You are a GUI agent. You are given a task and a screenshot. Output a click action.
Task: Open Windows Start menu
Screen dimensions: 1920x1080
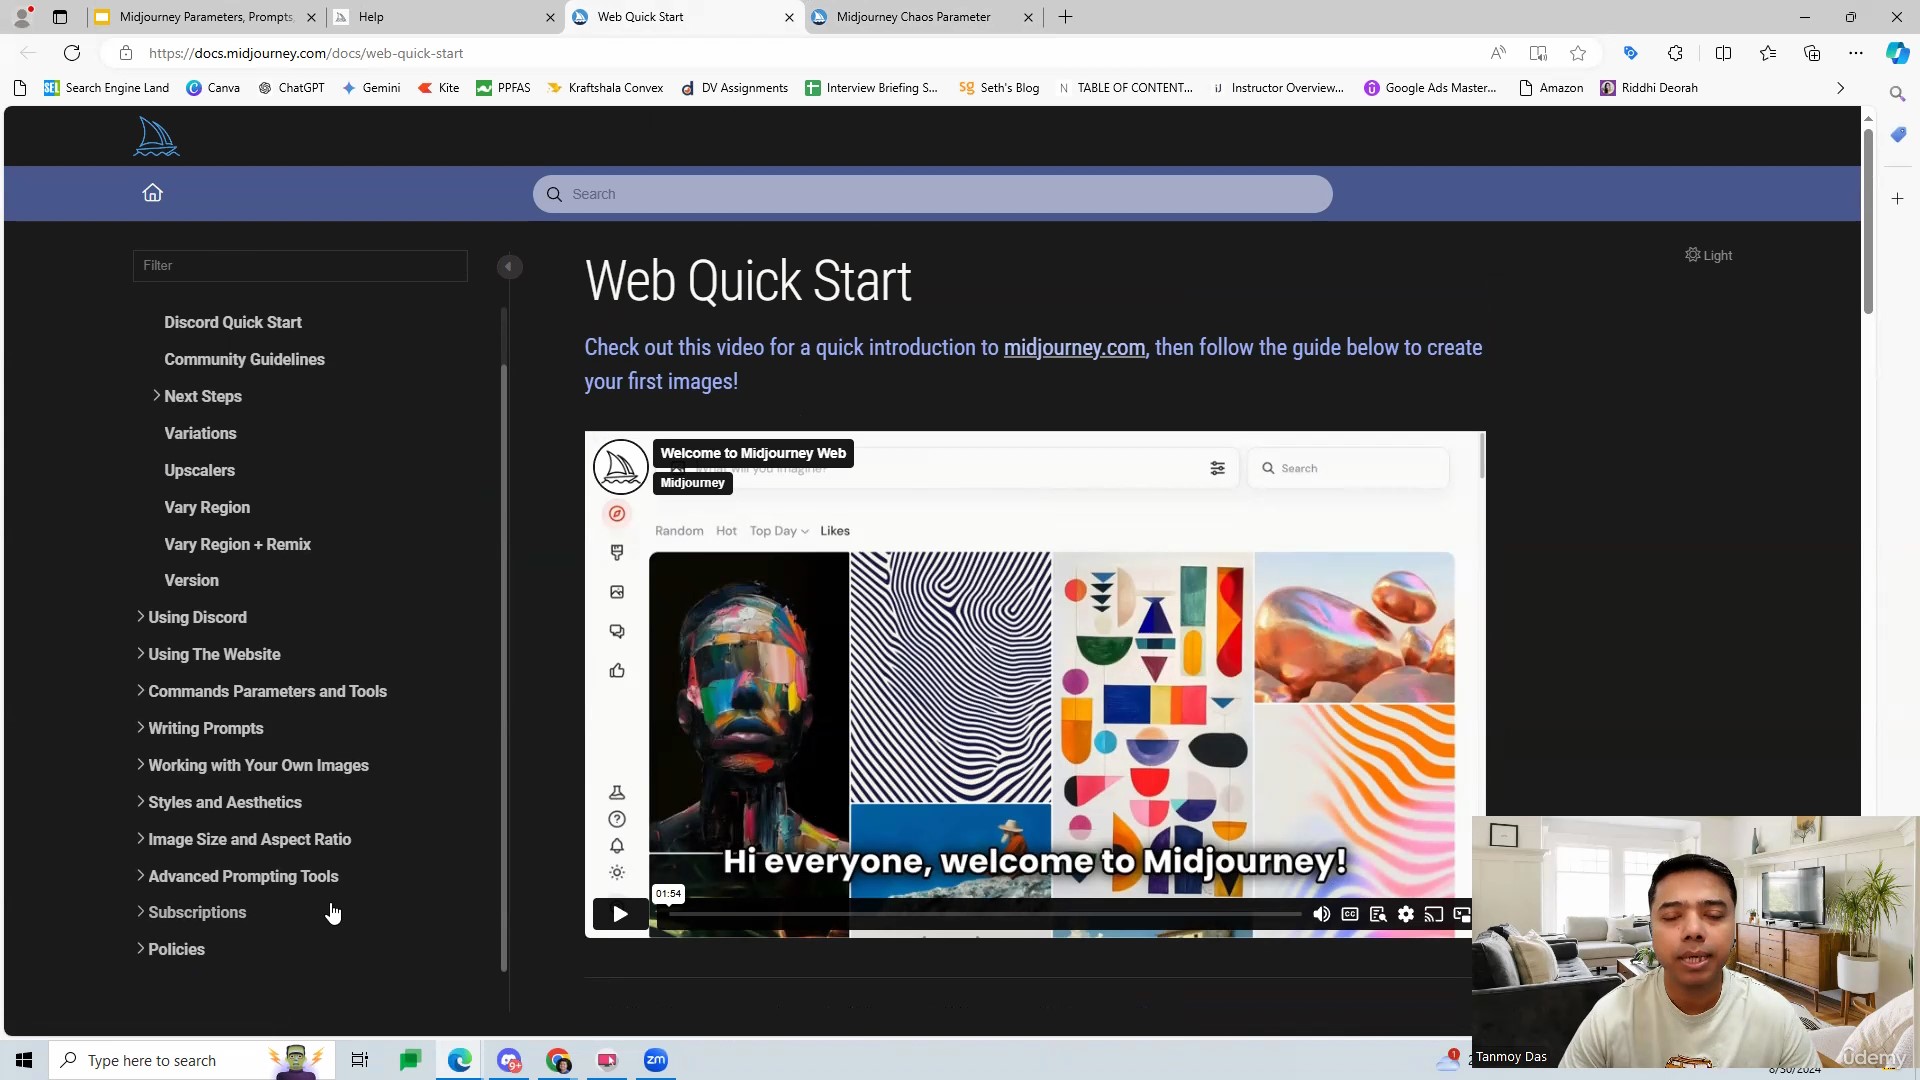click(24, 1060)
